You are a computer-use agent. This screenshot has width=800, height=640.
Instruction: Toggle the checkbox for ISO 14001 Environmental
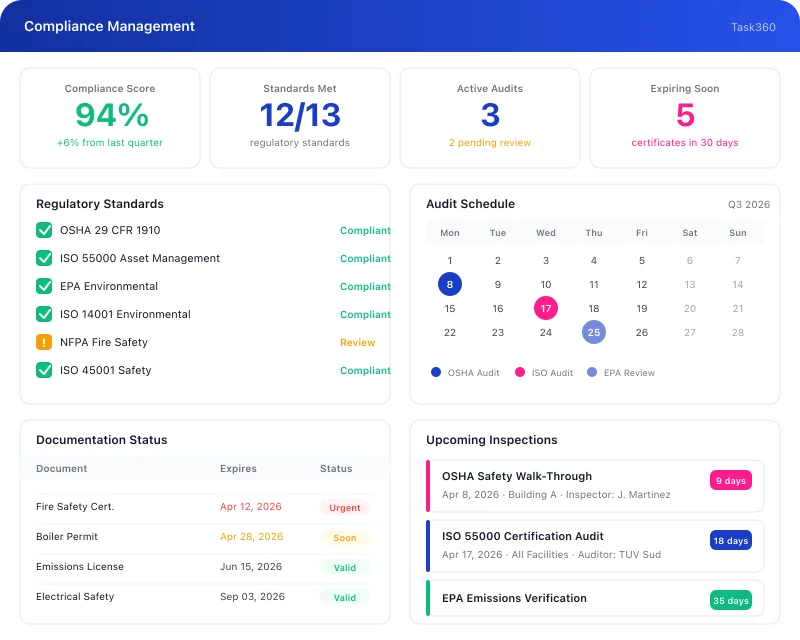pyautogui.click(x=42, y=314)
